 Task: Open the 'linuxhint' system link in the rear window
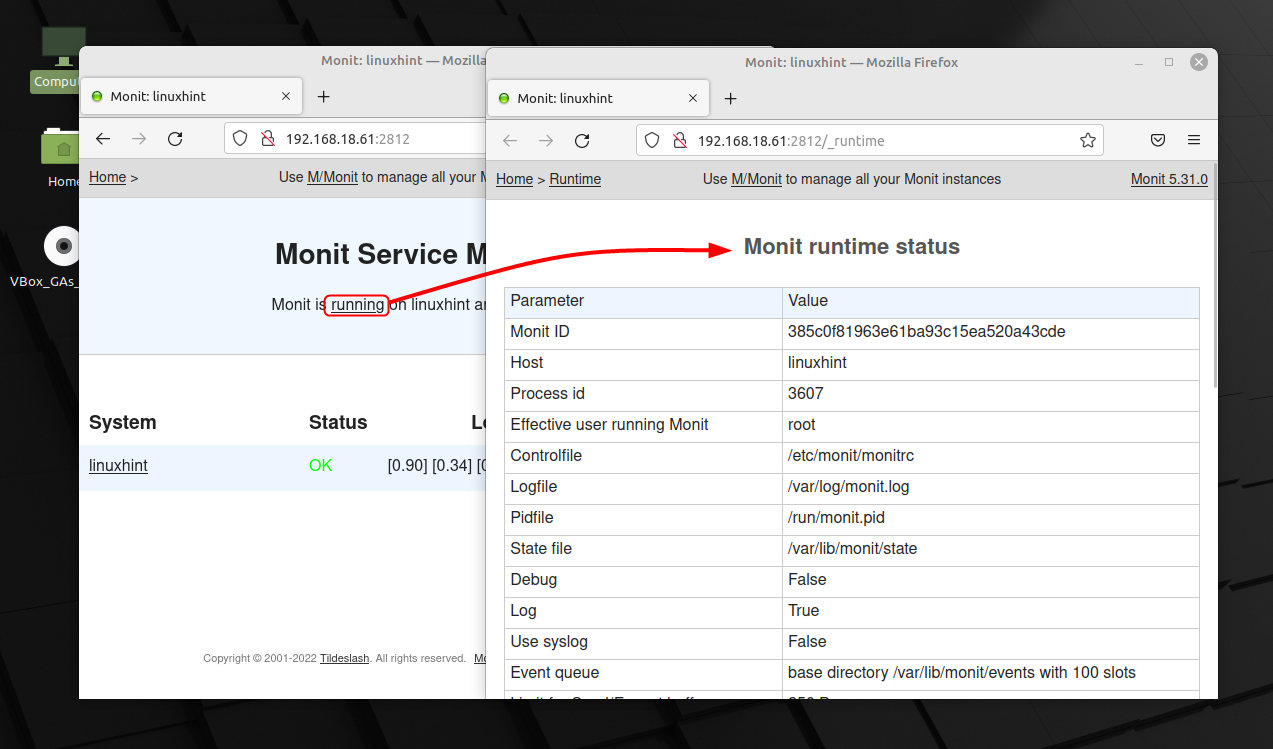tap(118, 465)
